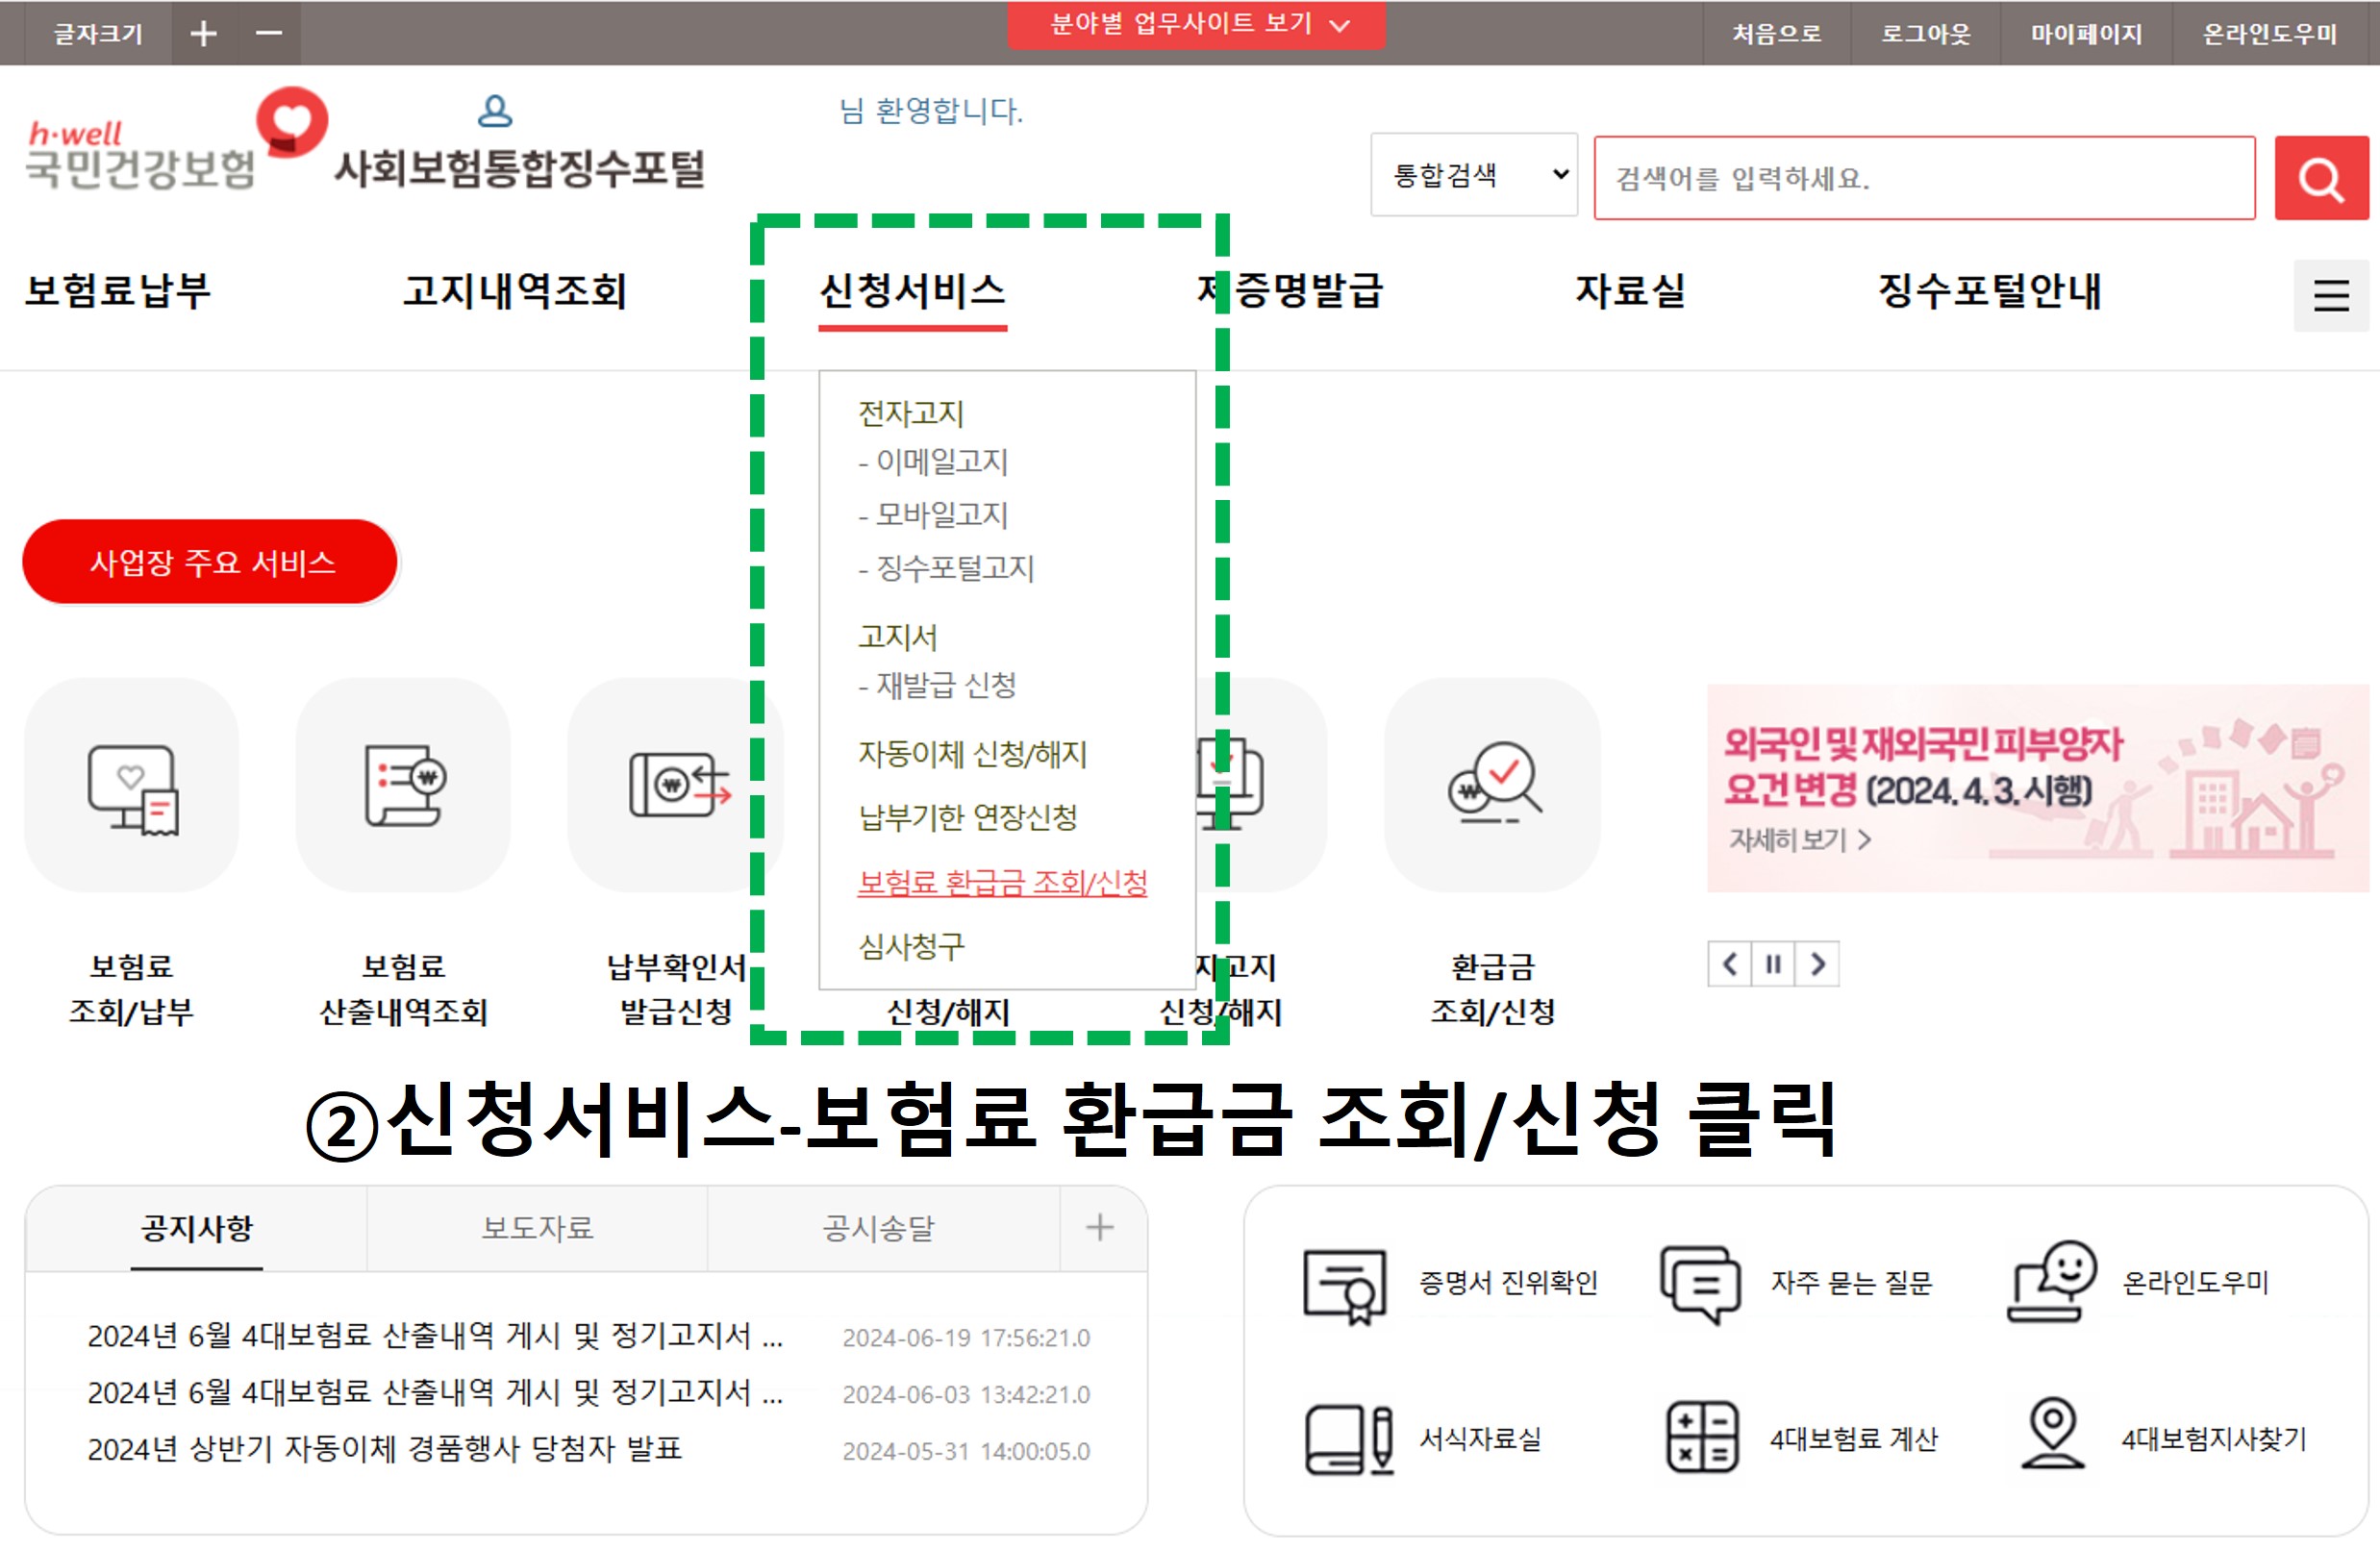Show the previous banner slide

[x=1729, y=964]
